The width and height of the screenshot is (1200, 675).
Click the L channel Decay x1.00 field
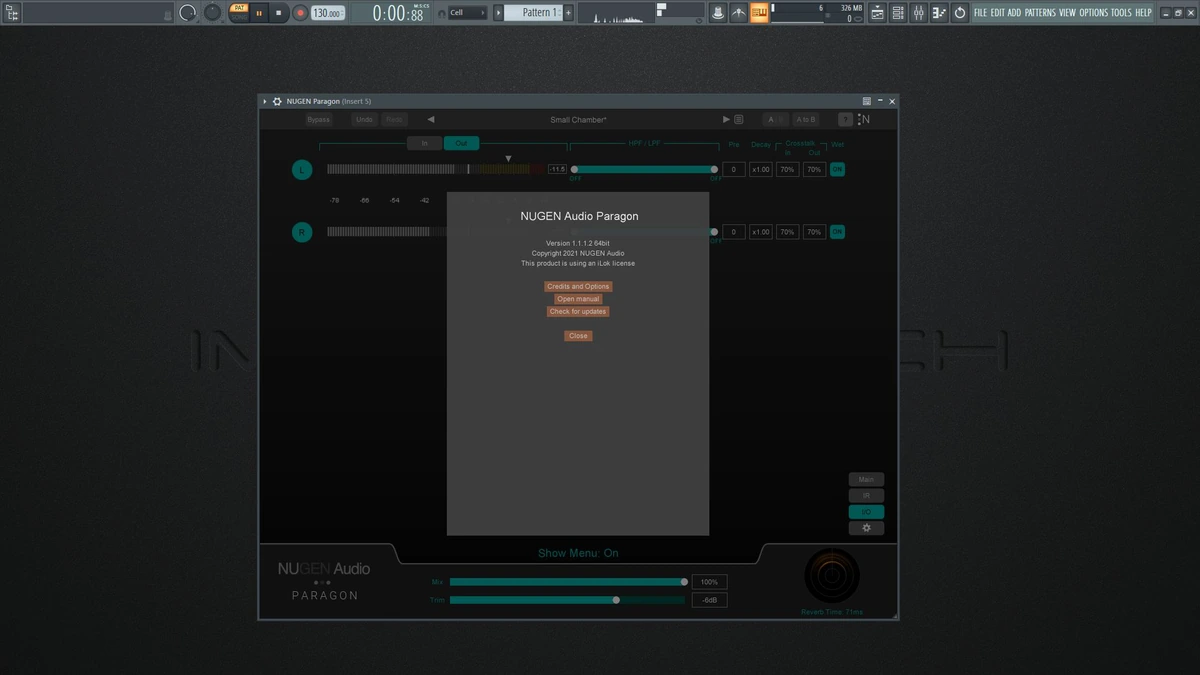pyautogui.click(x=761, y=170)
